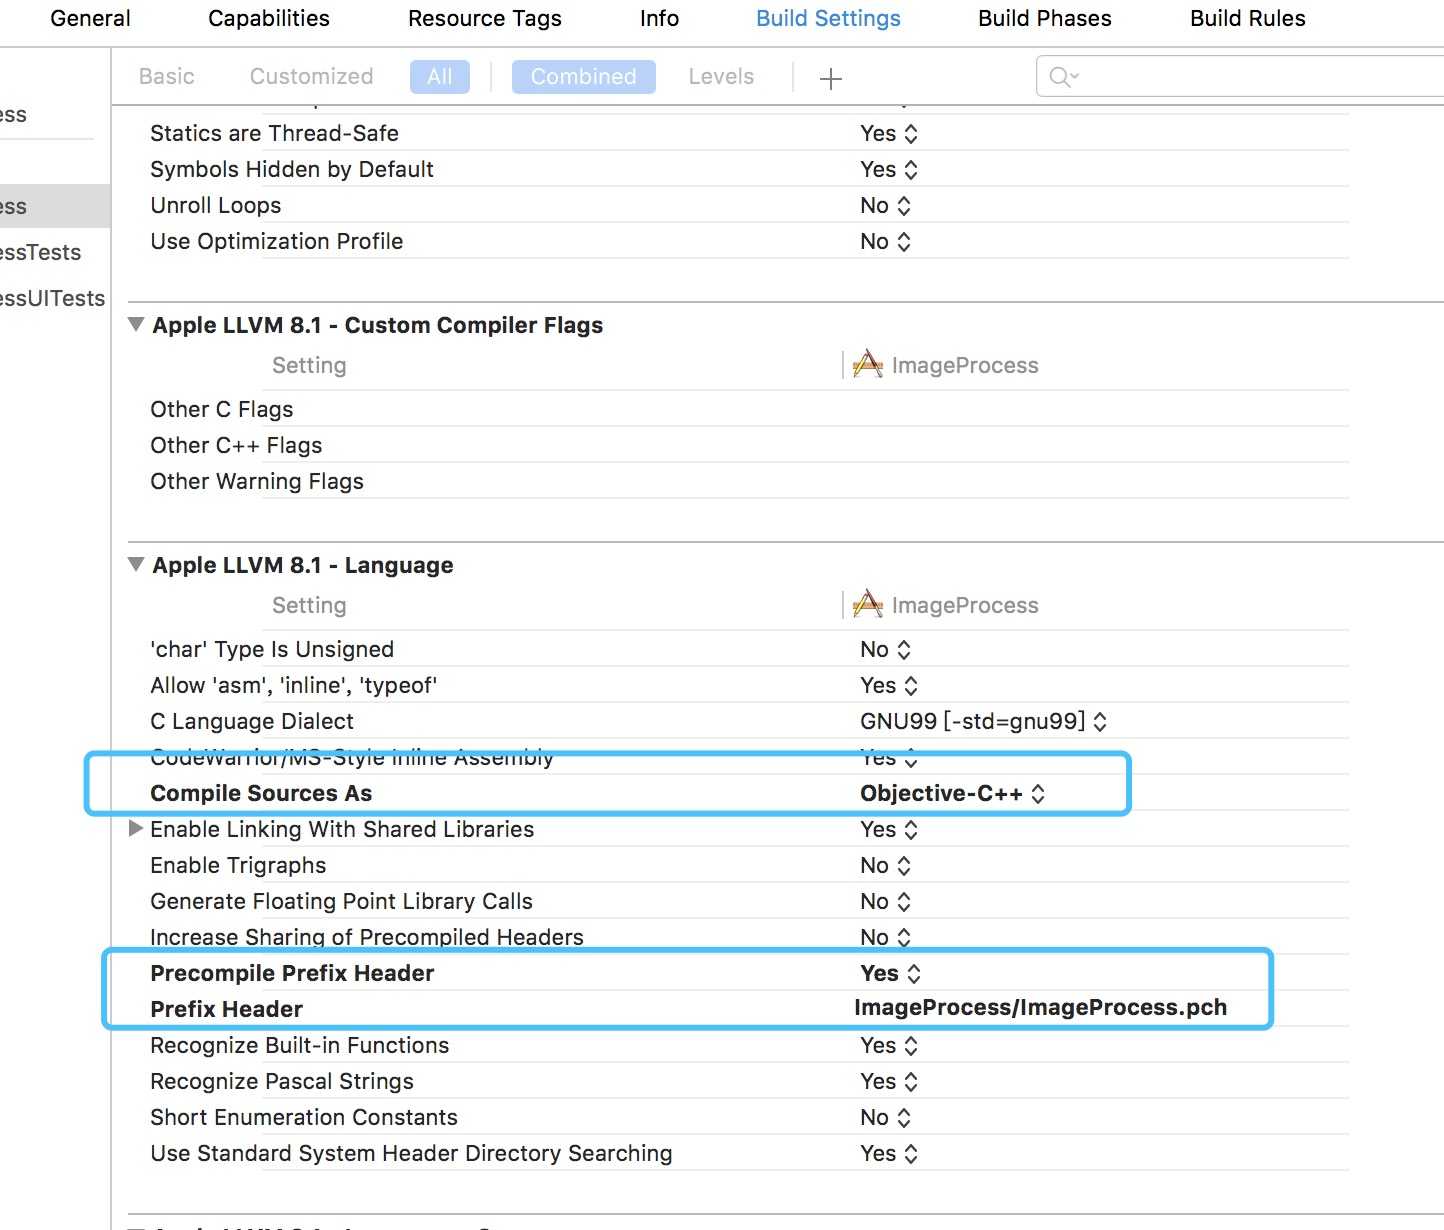Switch to the Build Phases tab
The width and height of the screenshot is (1444, 1230).
pyautogui.click(x=1044, y=18)
